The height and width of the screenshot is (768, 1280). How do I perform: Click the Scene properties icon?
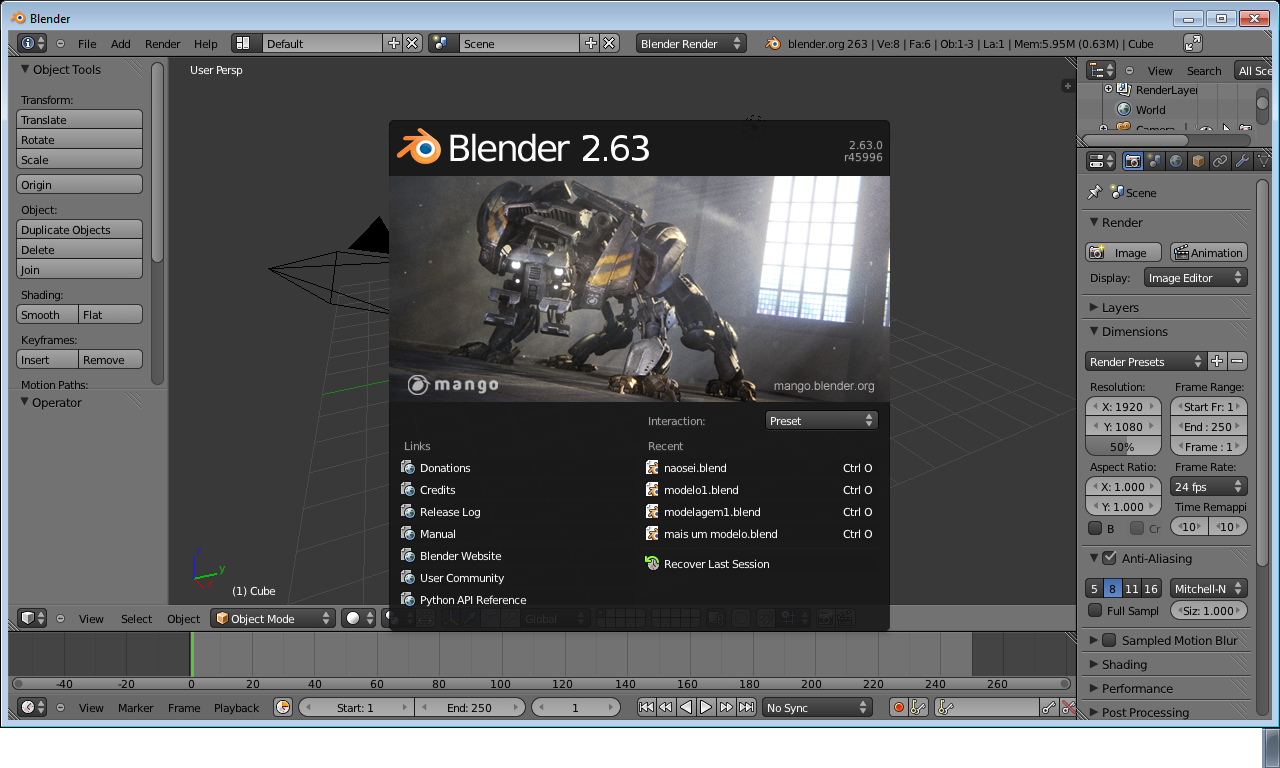click(1154, 160)
